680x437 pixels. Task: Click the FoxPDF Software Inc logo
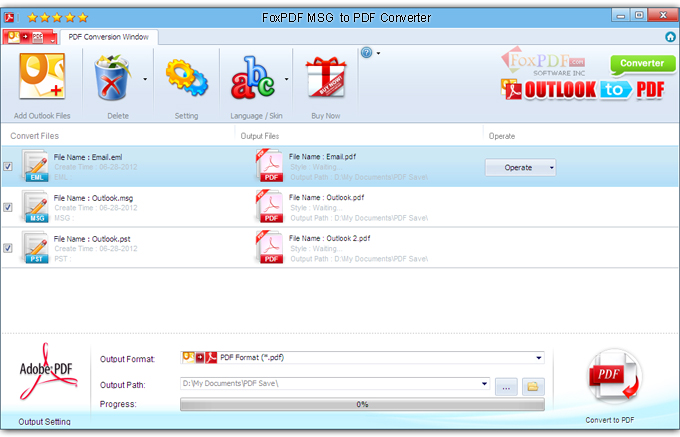coord(544,63)
